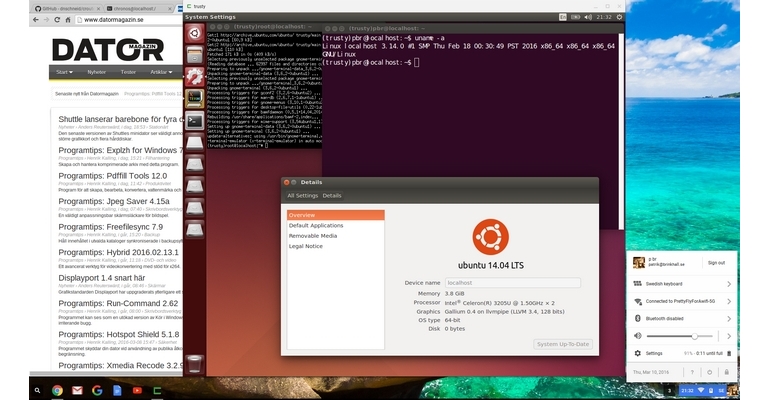Click browser back arrow

point(35,20)
